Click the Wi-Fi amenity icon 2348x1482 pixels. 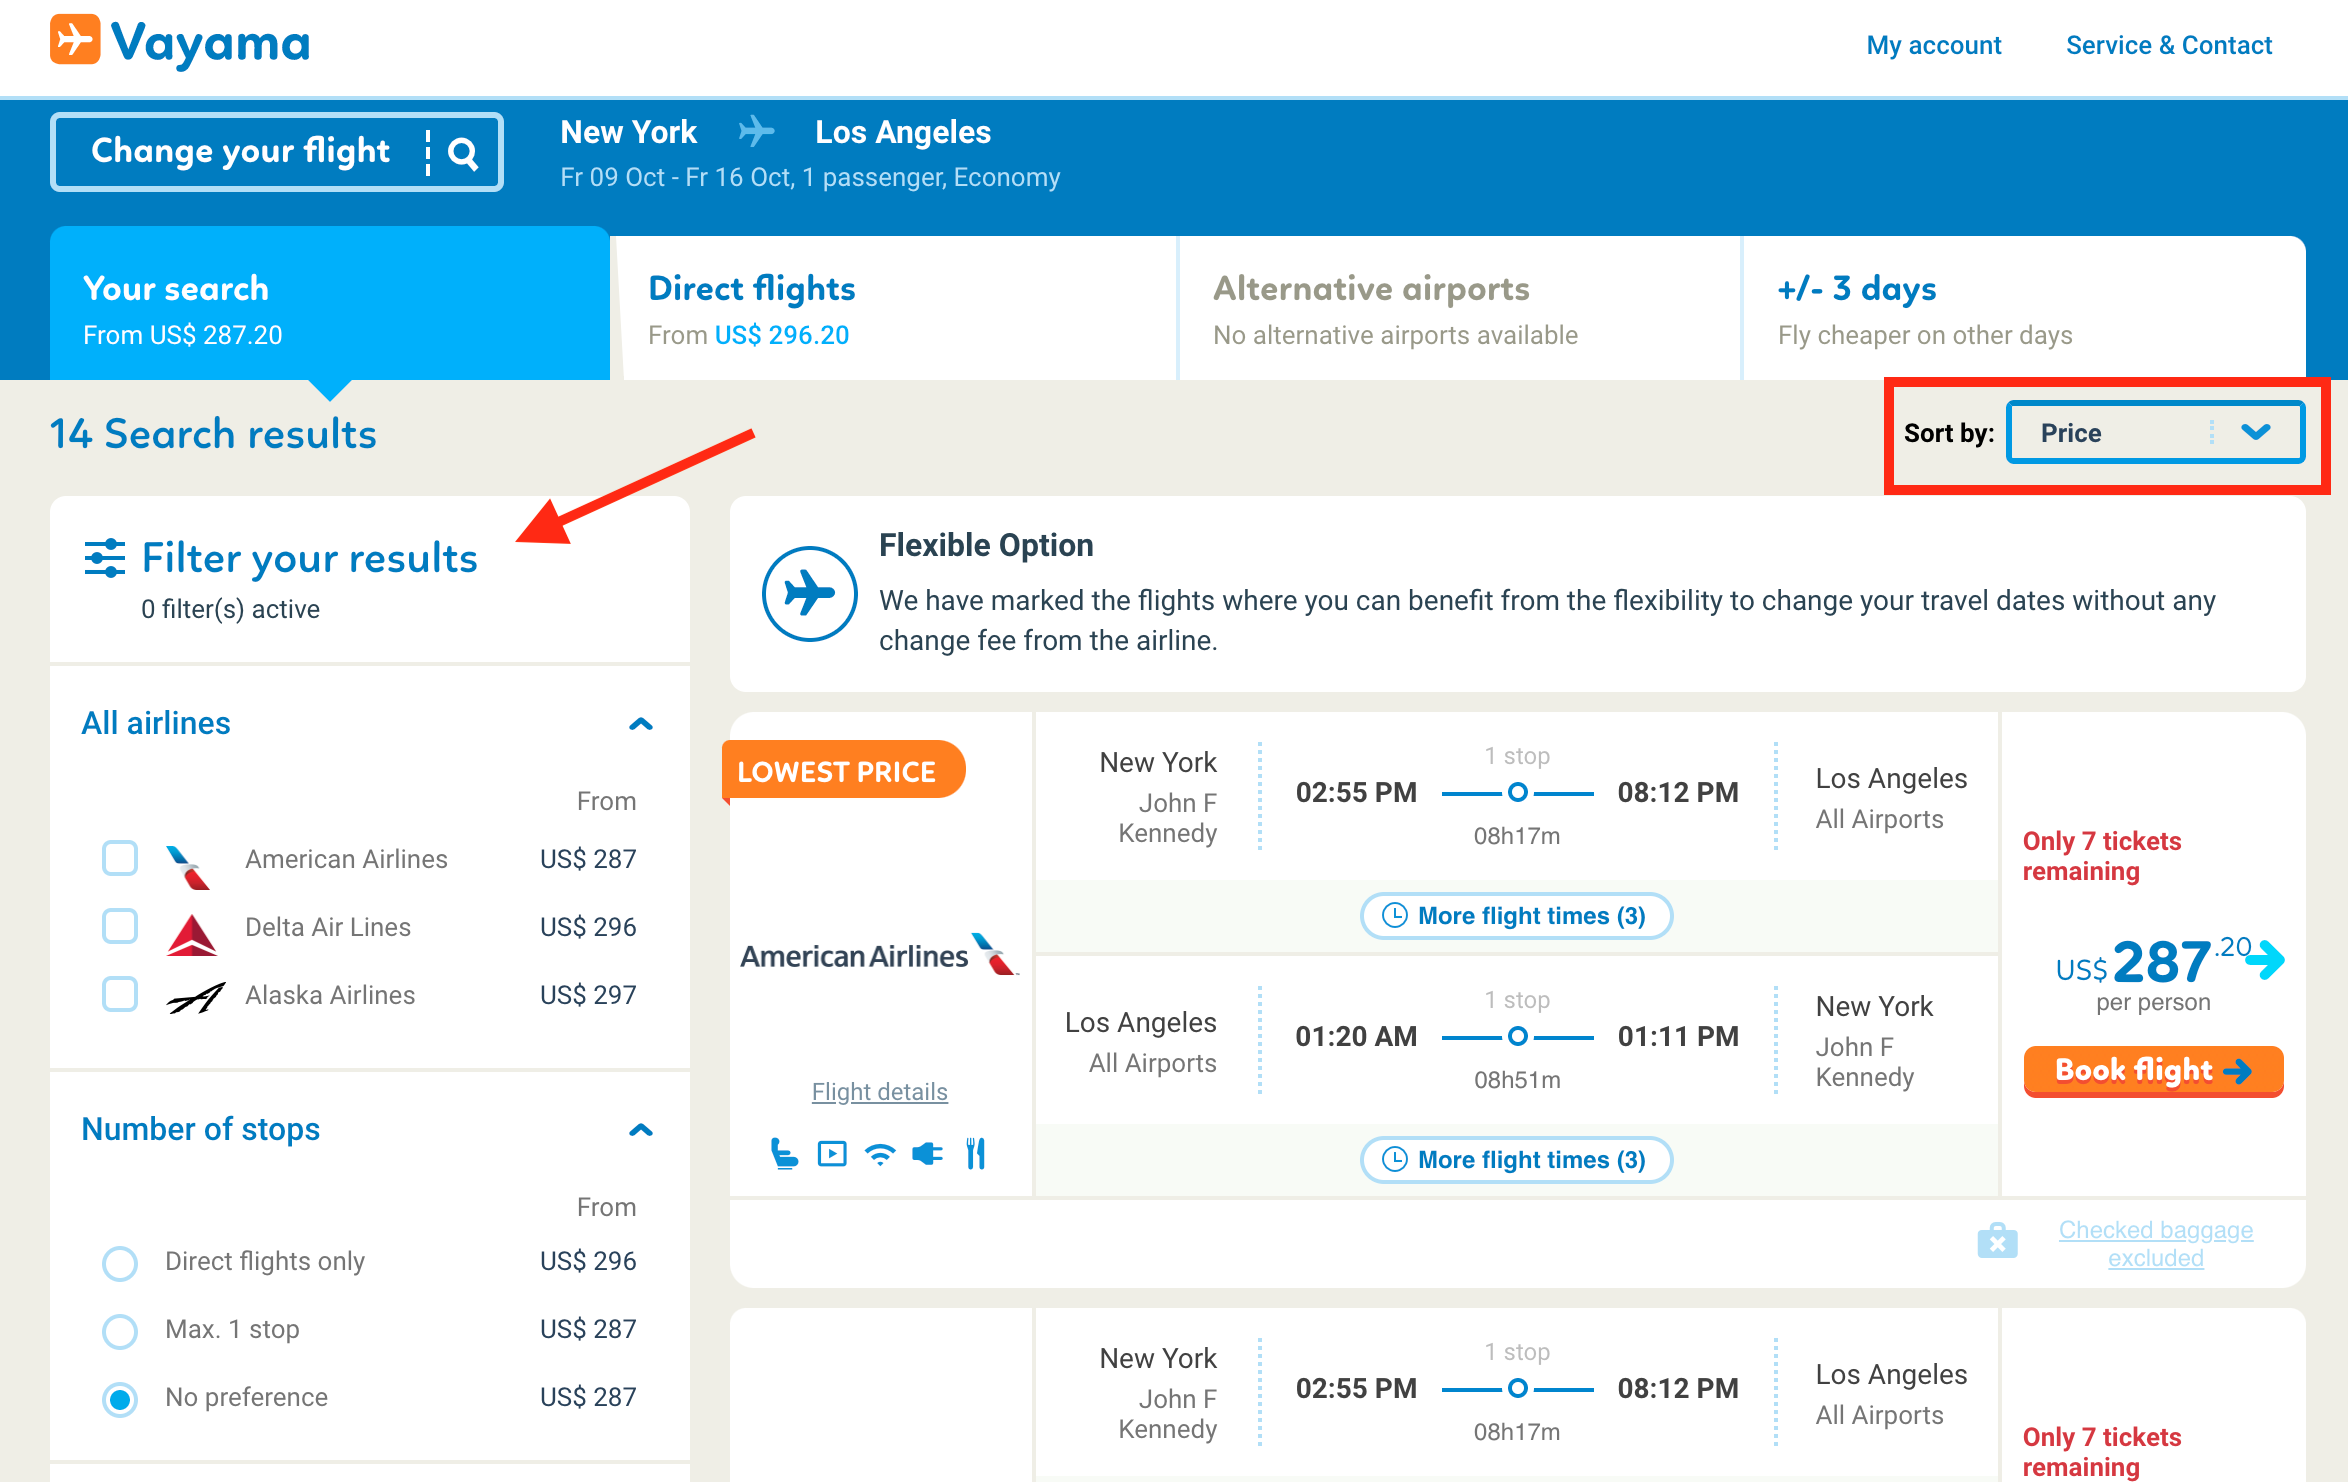click(x=880, y=1155)
